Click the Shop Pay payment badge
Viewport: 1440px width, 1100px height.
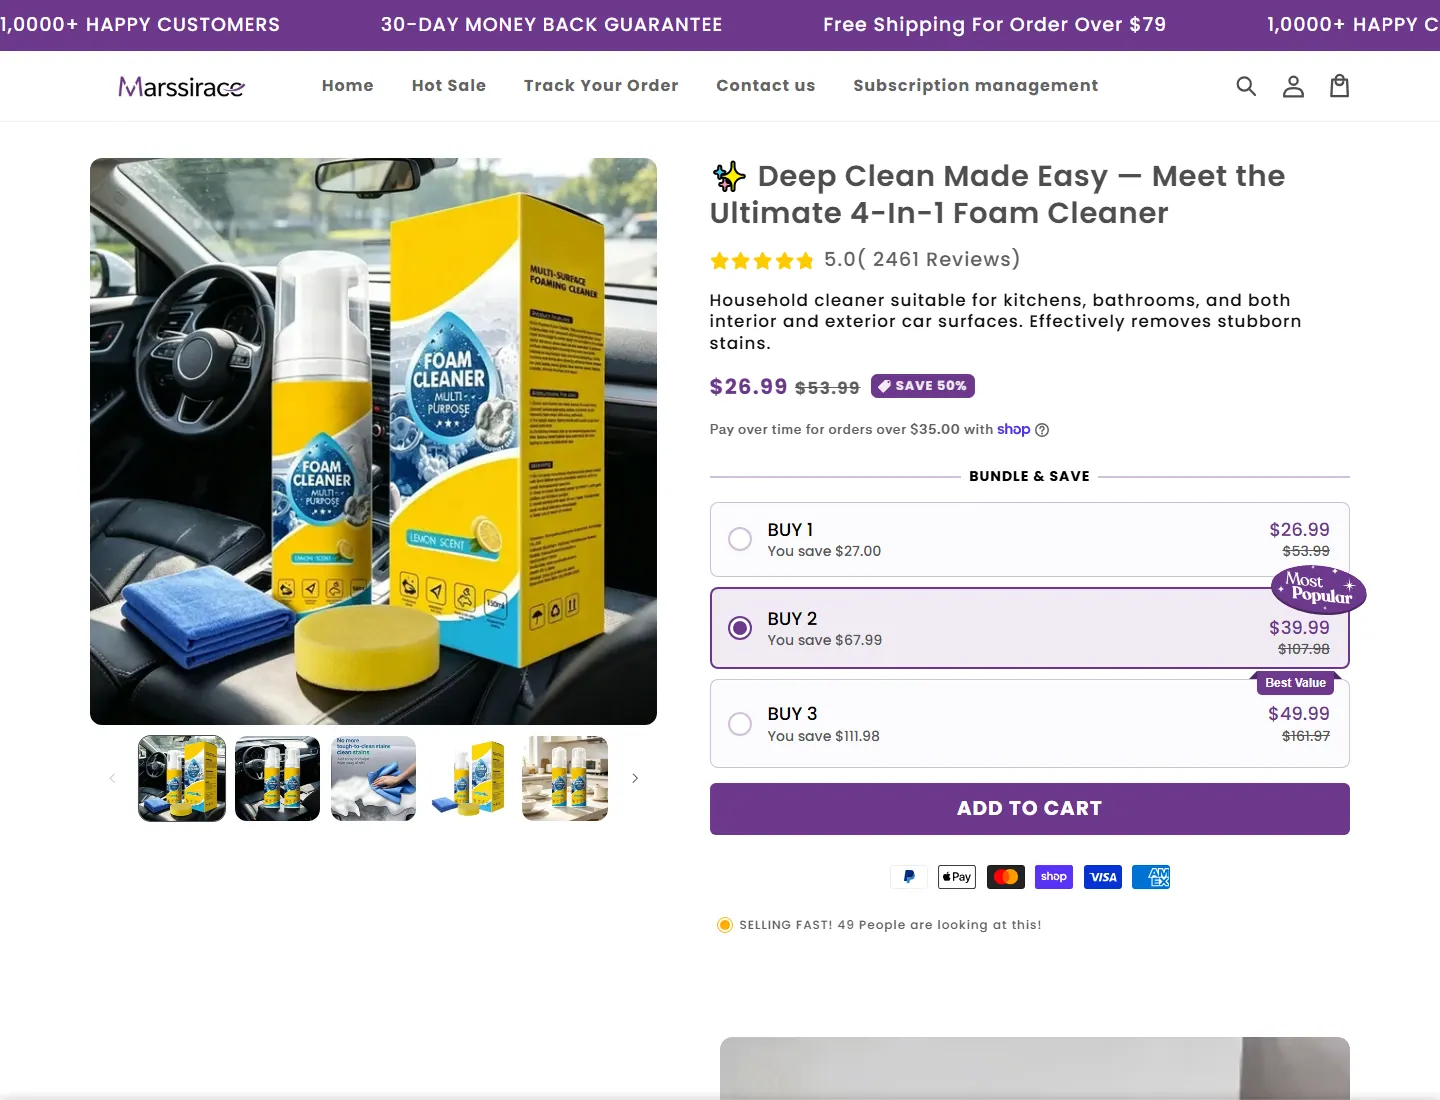pyautogui.click(x=1054, y=877)
